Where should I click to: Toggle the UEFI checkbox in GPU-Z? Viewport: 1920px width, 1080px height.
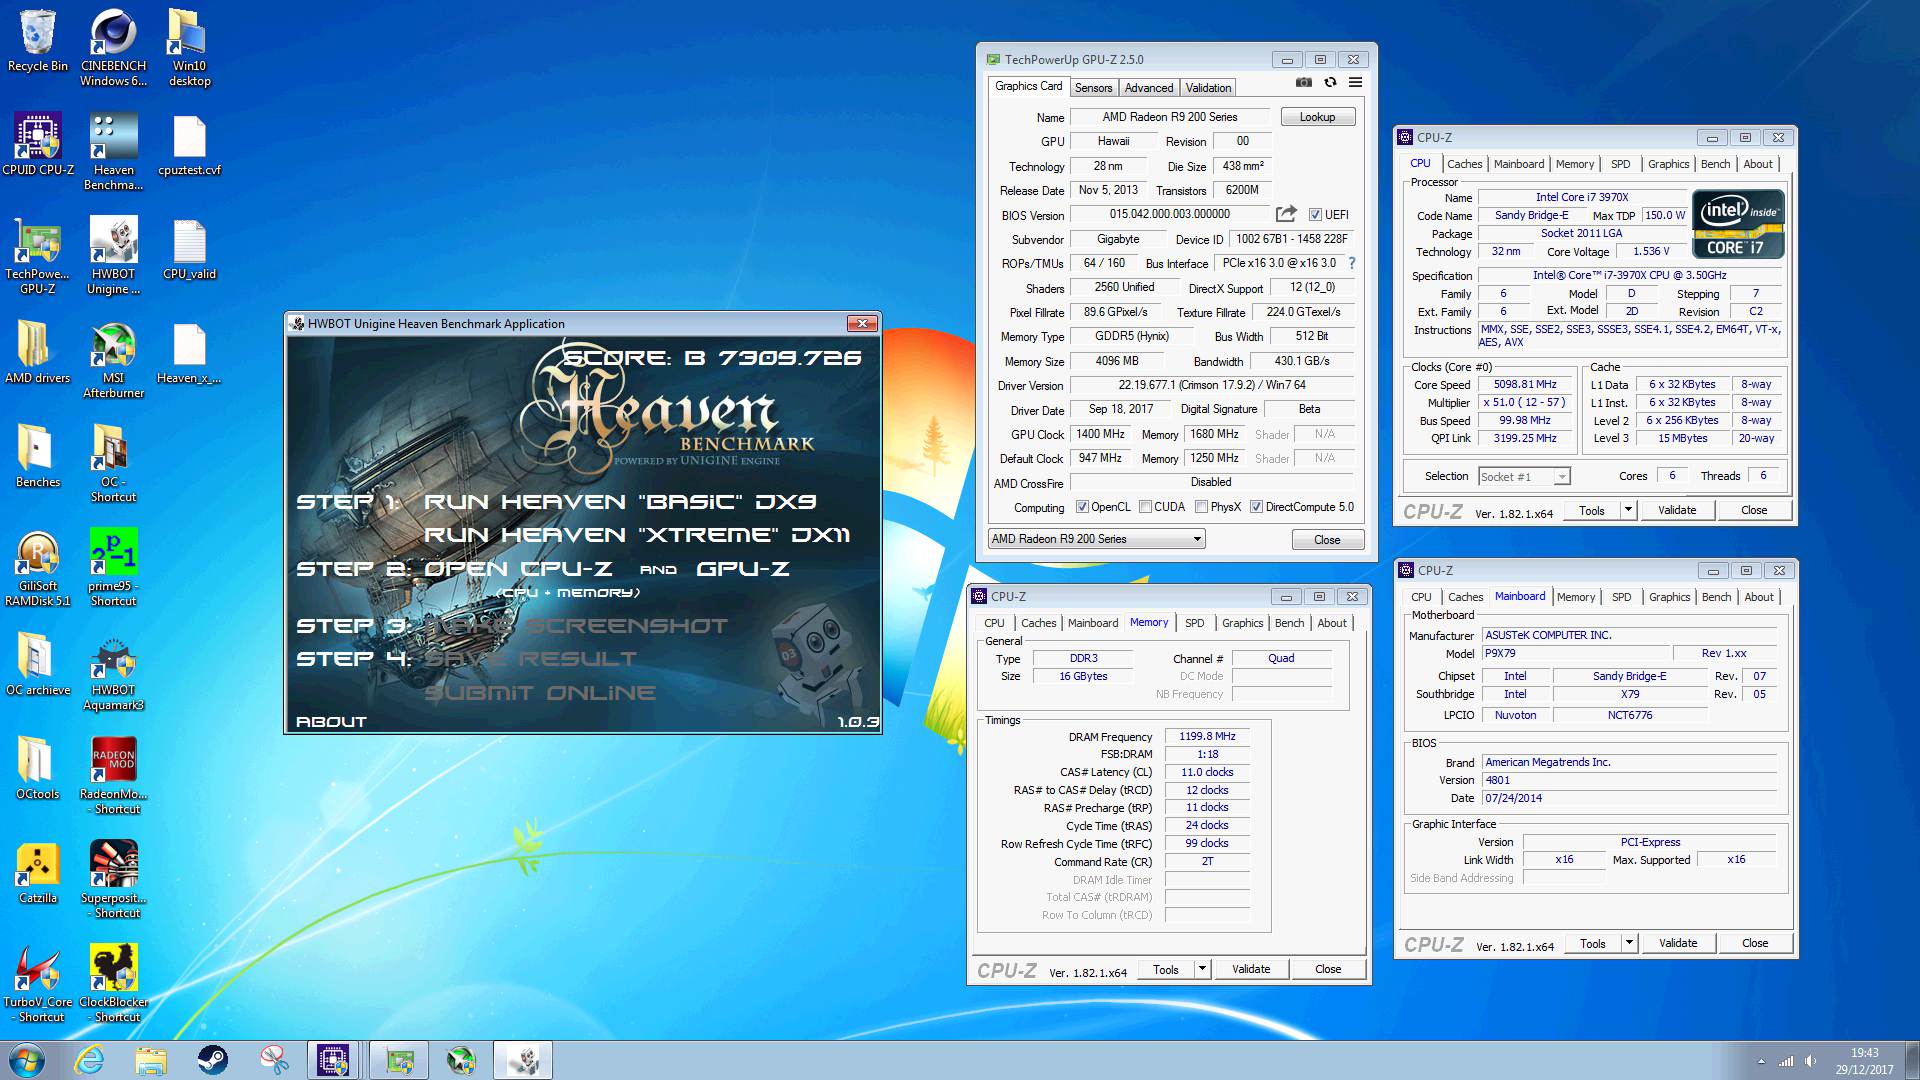pyautogui.click(x=1315, y=215)
